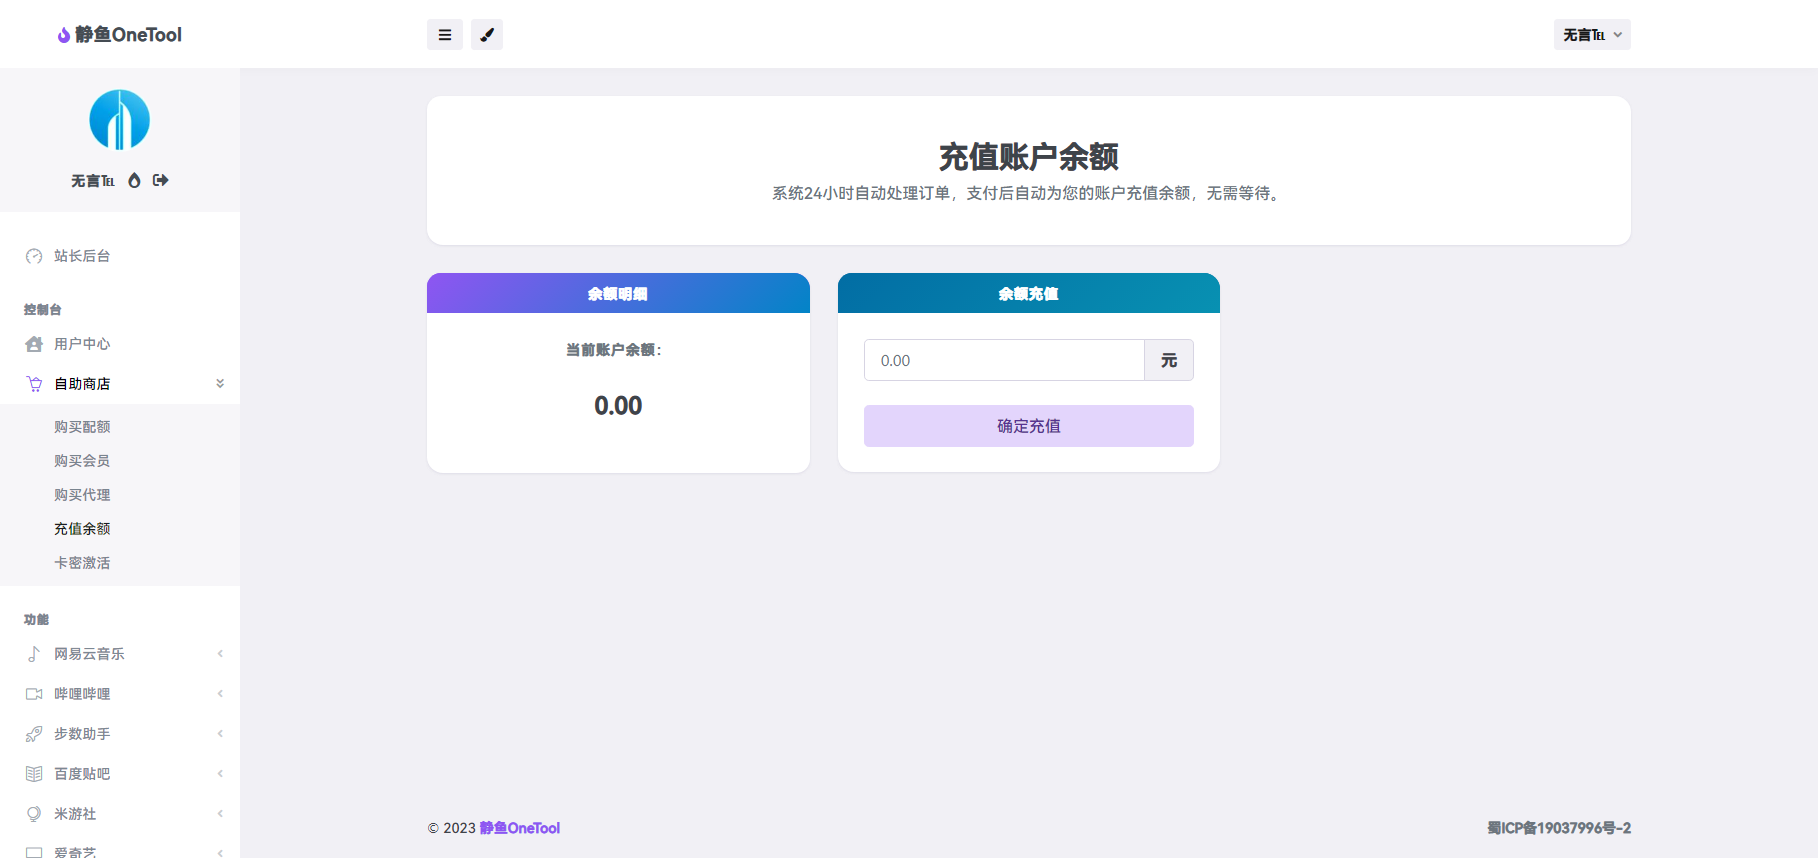This screenshot has width=1818, height=858.
Task: Open 卡密激活 page
Action: tap(82, 563)
